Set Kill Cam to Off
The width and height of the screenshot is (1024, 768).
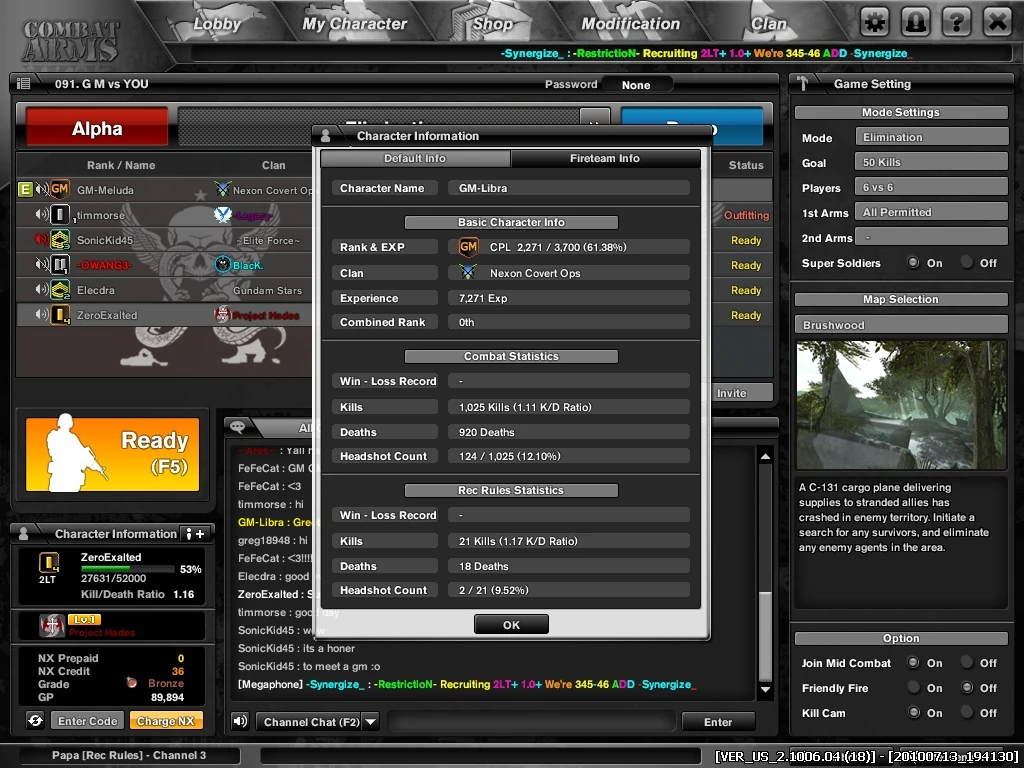[x=967, y=712]
